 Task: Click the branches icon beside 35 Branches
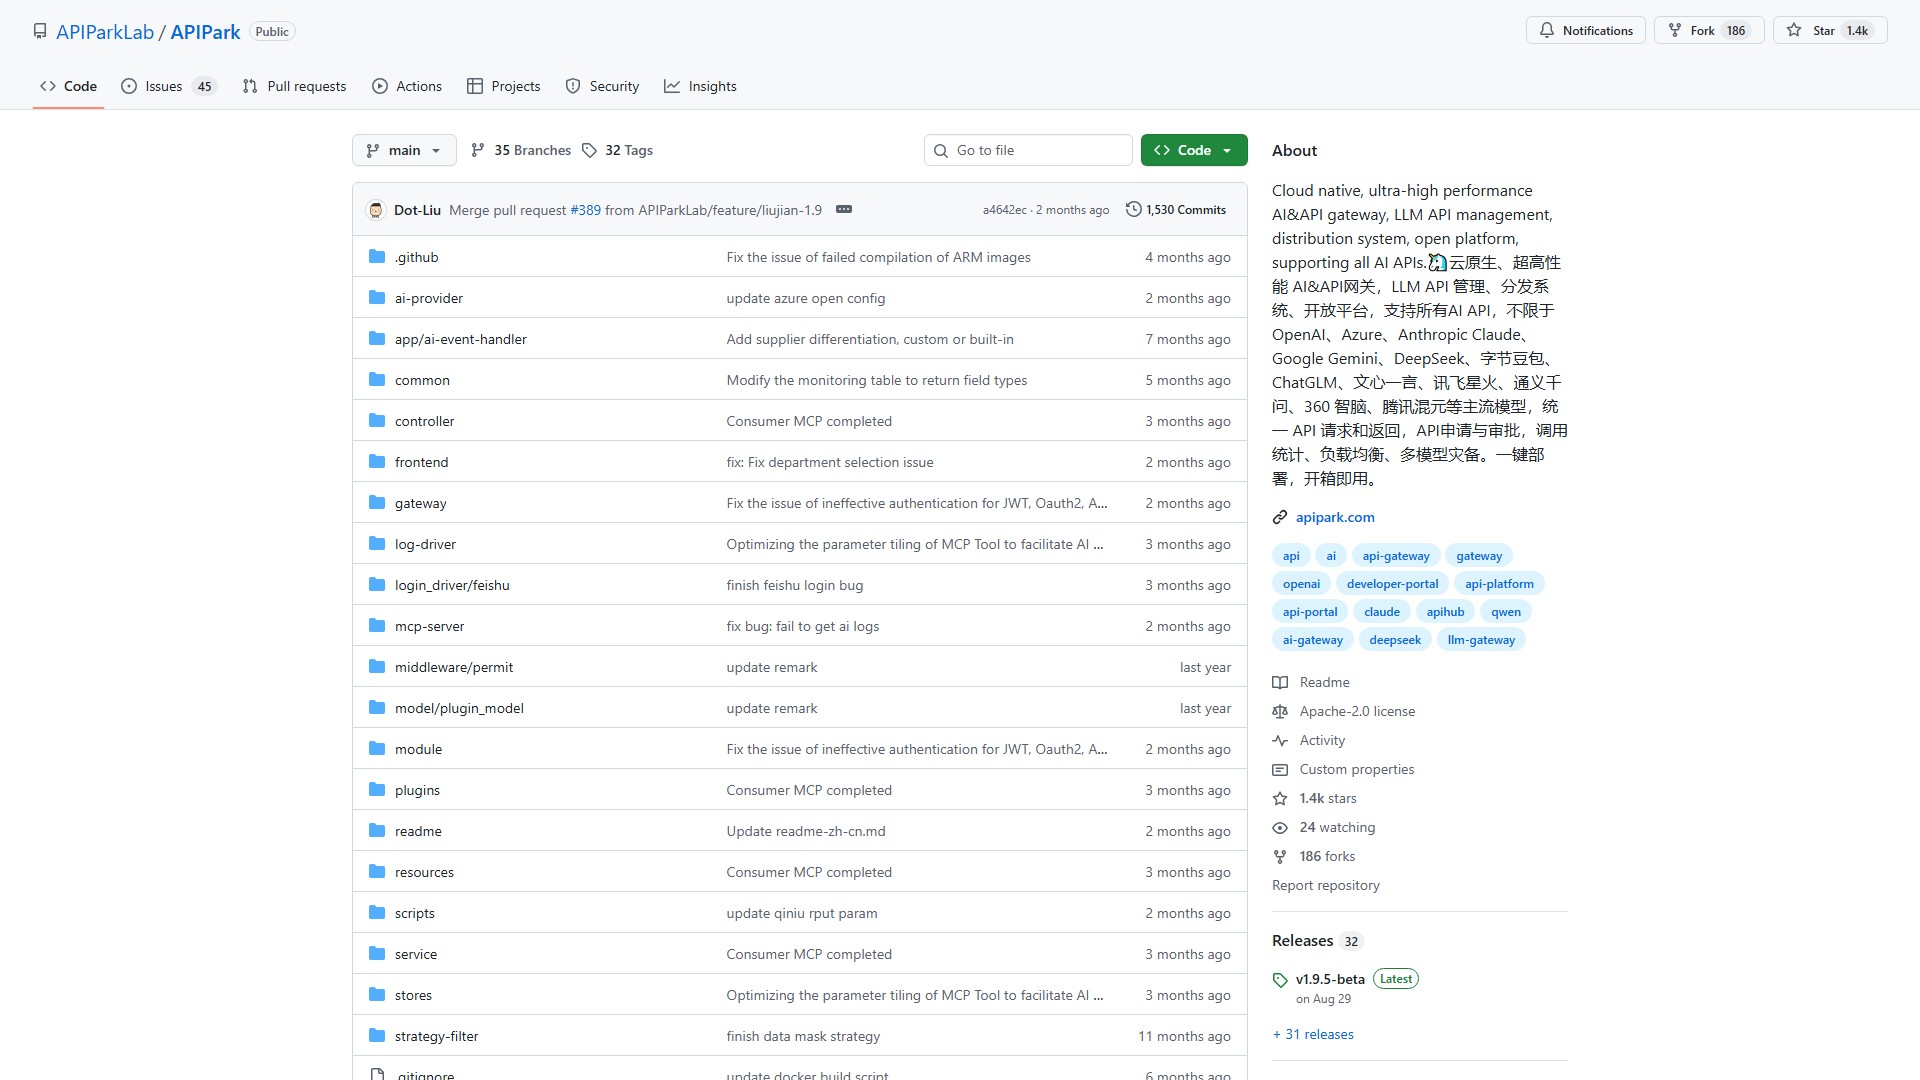pos(478,150)
